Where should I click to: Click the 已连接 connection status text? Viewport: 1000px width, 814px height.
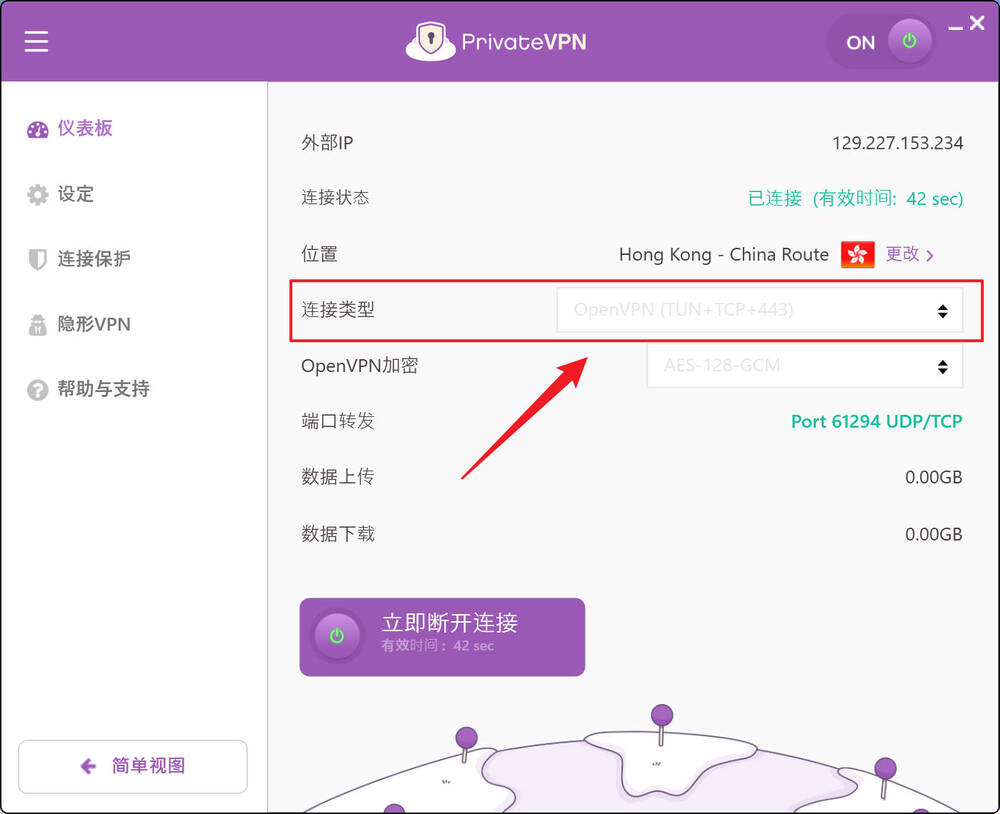(x=855, y=198)
